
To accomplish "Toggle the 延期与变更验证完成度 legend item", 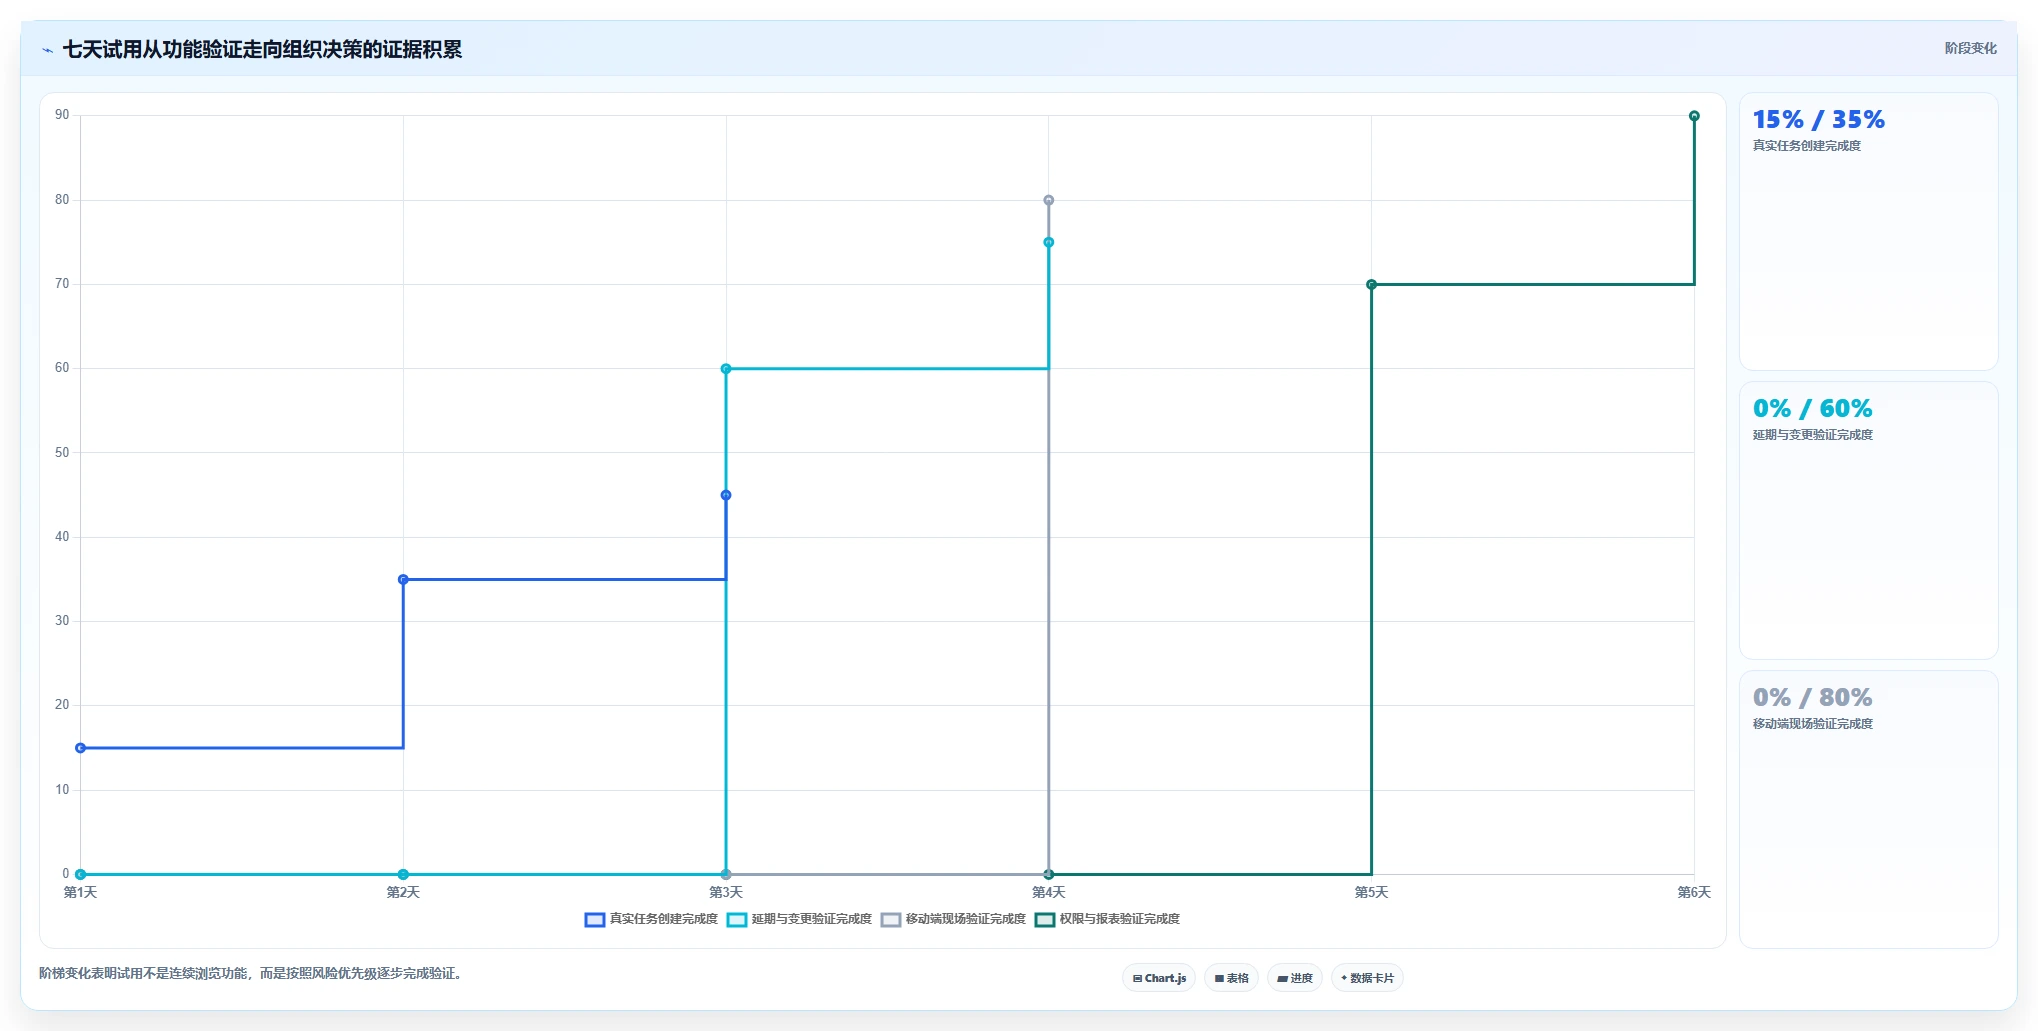I will coord(799,919).
